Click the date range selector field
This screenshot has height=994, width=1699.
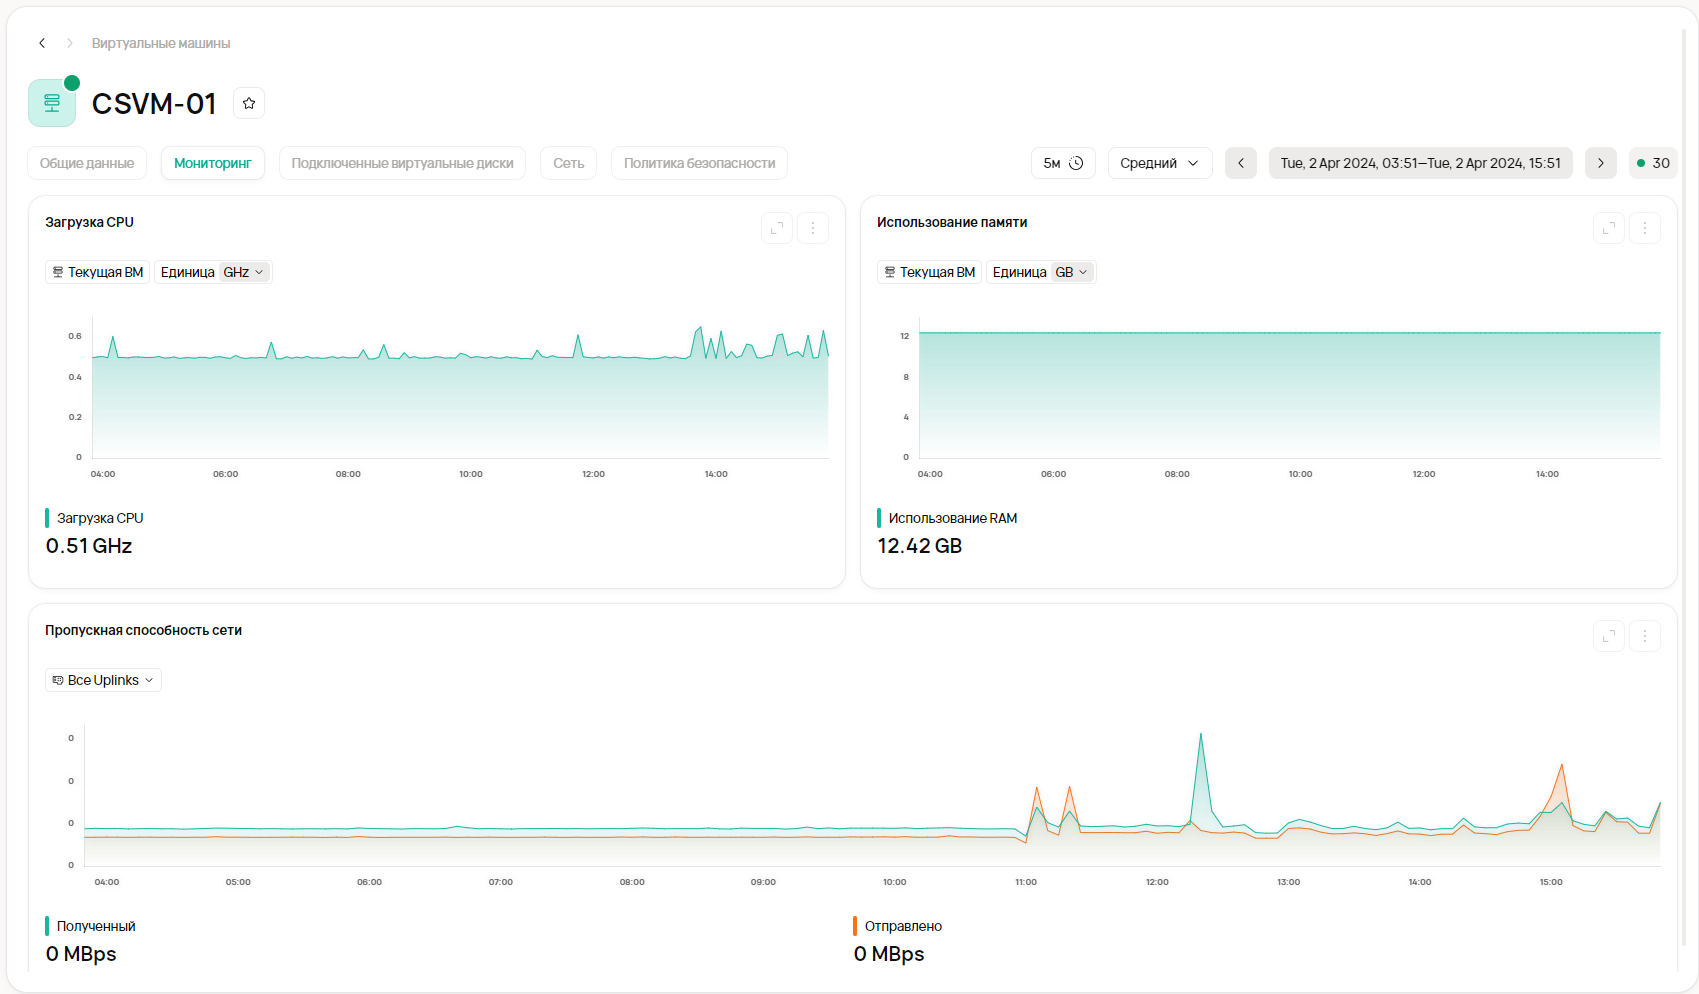[x=1420, y=163]
